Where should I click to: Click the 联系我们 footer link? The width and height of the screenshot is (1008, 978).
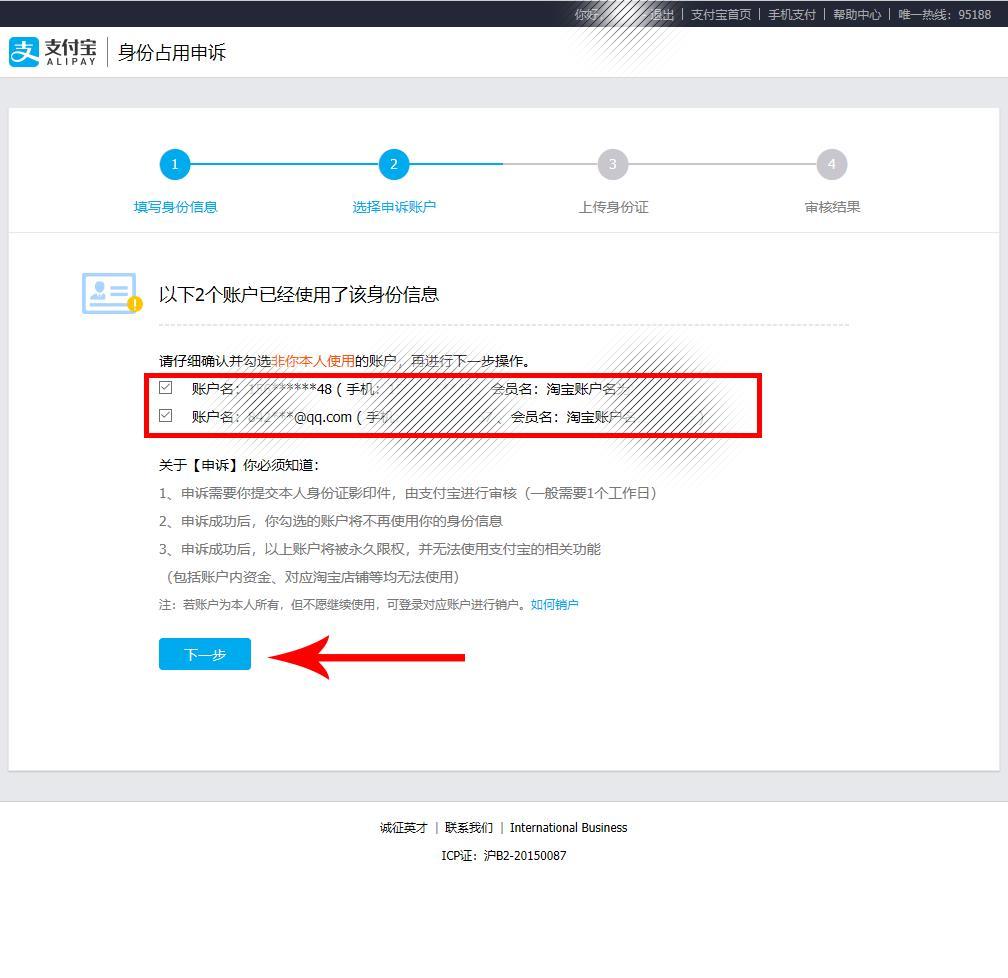(469, 828)
